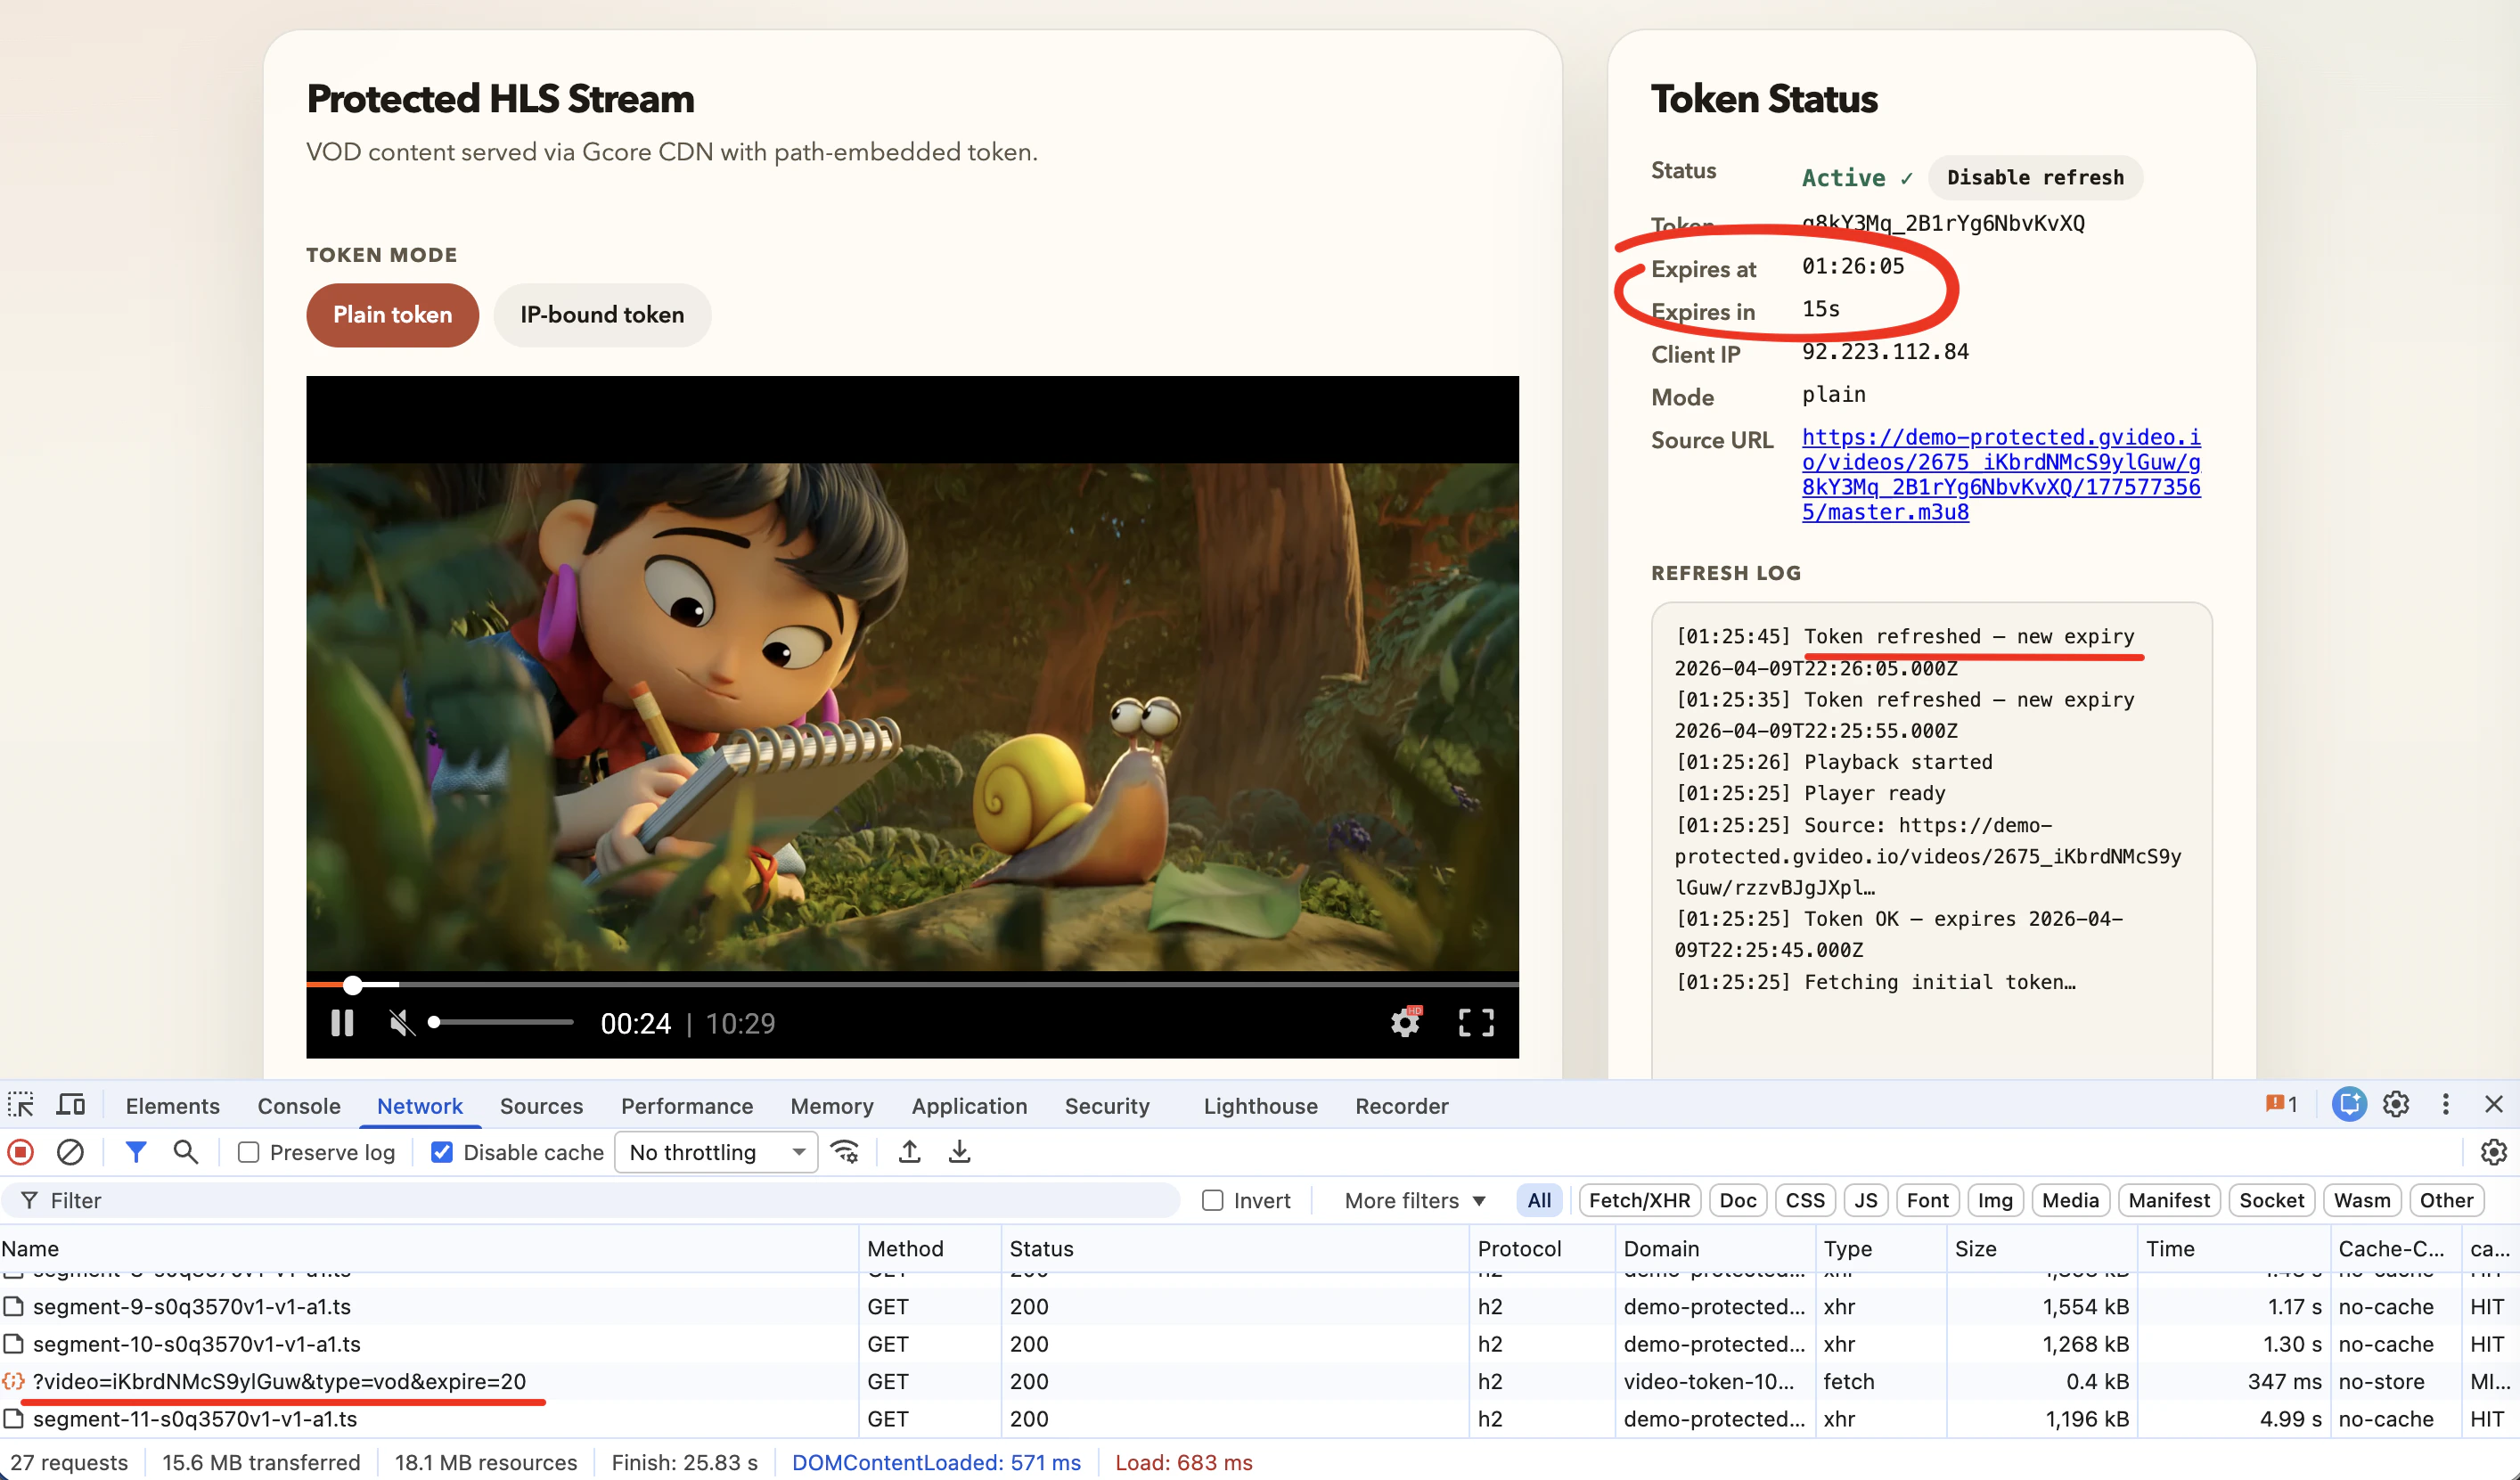Select the Plain token mode button
This screenshot has height=1480, width=2520.
[x=392, y=315]
